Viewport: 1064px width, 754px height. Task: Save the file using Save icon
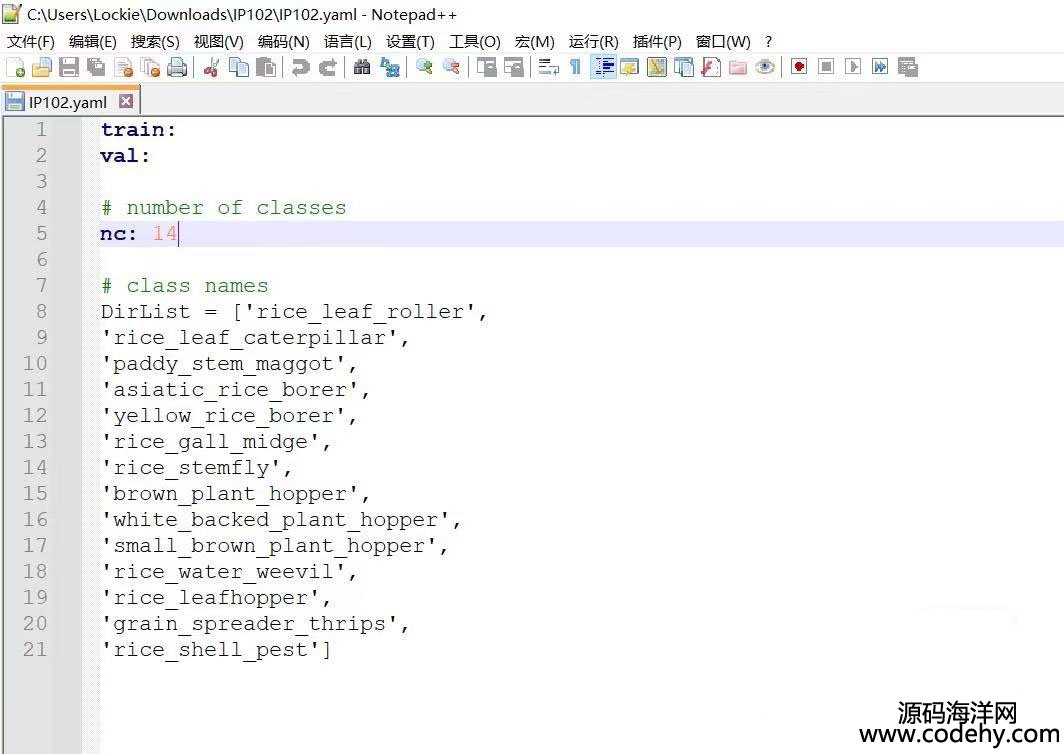coord(69,67)
